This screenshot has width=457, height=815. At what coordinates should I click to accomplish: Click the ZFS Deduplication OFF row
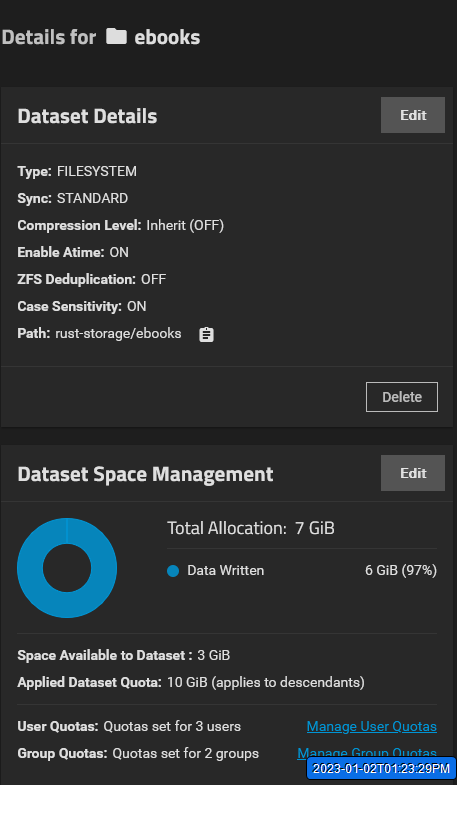coord(92,279)
